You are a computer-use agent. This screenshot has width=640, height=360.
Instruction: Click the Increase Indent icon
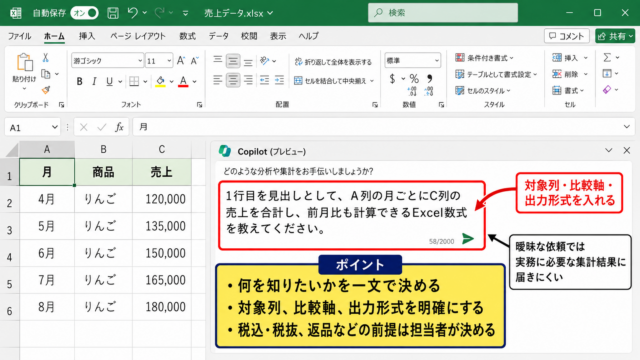click(279, 80)
